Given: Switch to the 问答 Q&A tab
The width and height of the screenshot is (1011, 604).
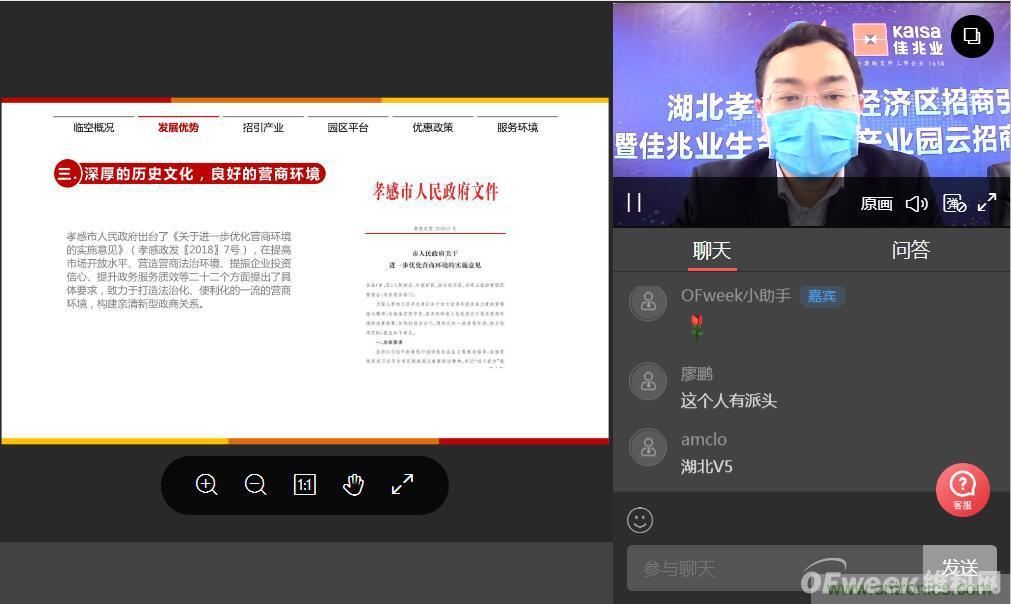Looking at the screenshot, I should (x=910, y=250).
